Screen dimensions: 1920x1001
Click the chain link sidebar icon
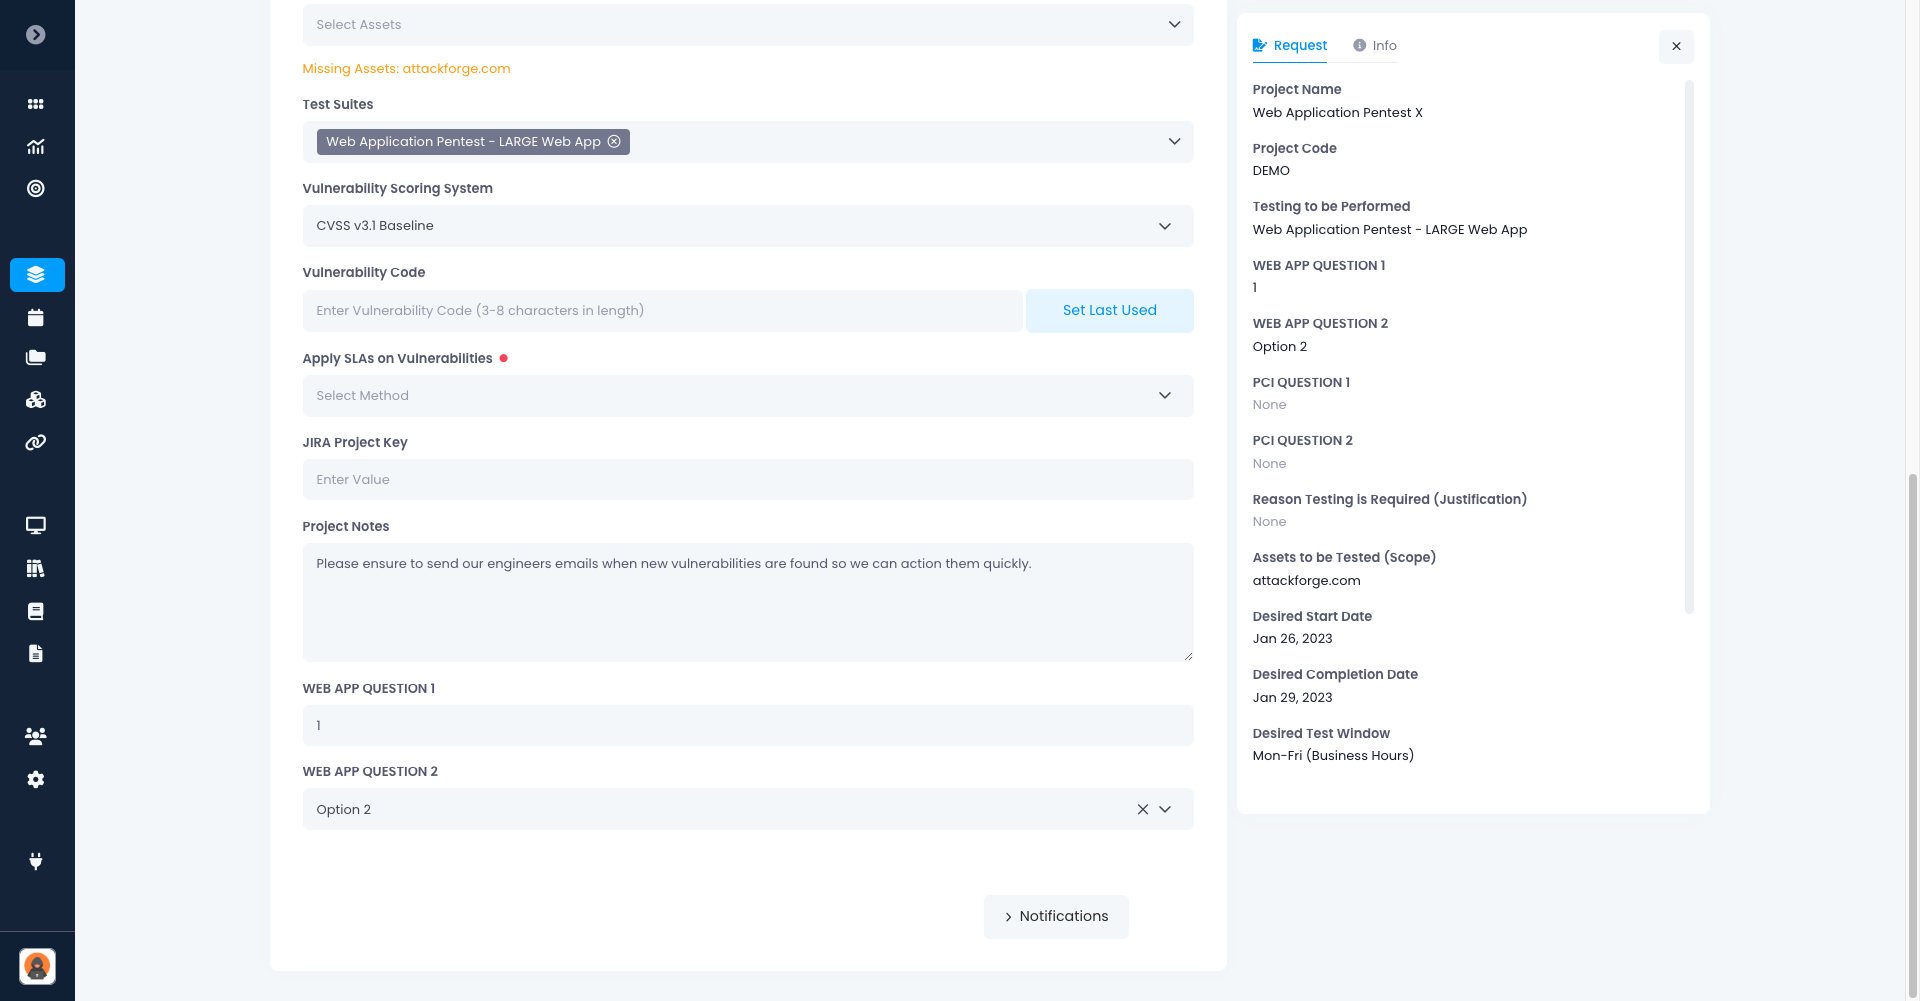(x=36, y=442)
